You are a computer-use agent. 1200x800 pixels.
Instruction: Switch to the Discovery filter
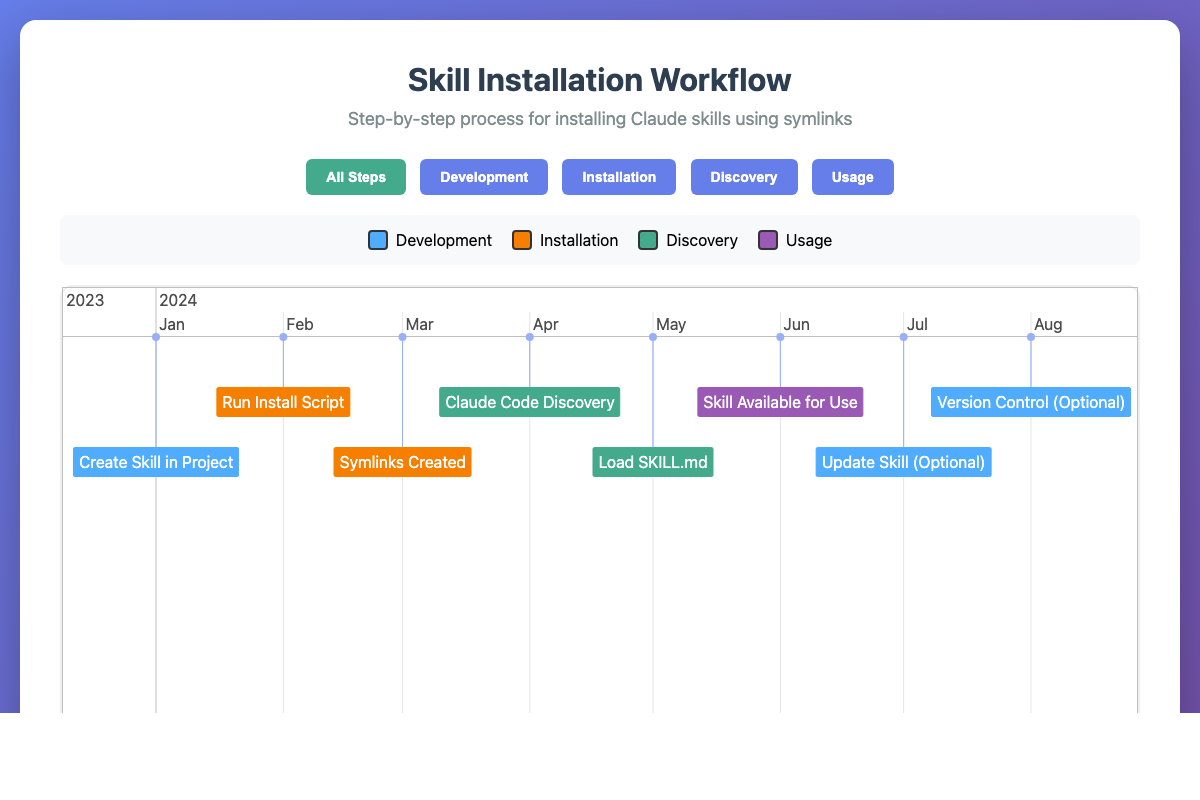tap(744, 177)
